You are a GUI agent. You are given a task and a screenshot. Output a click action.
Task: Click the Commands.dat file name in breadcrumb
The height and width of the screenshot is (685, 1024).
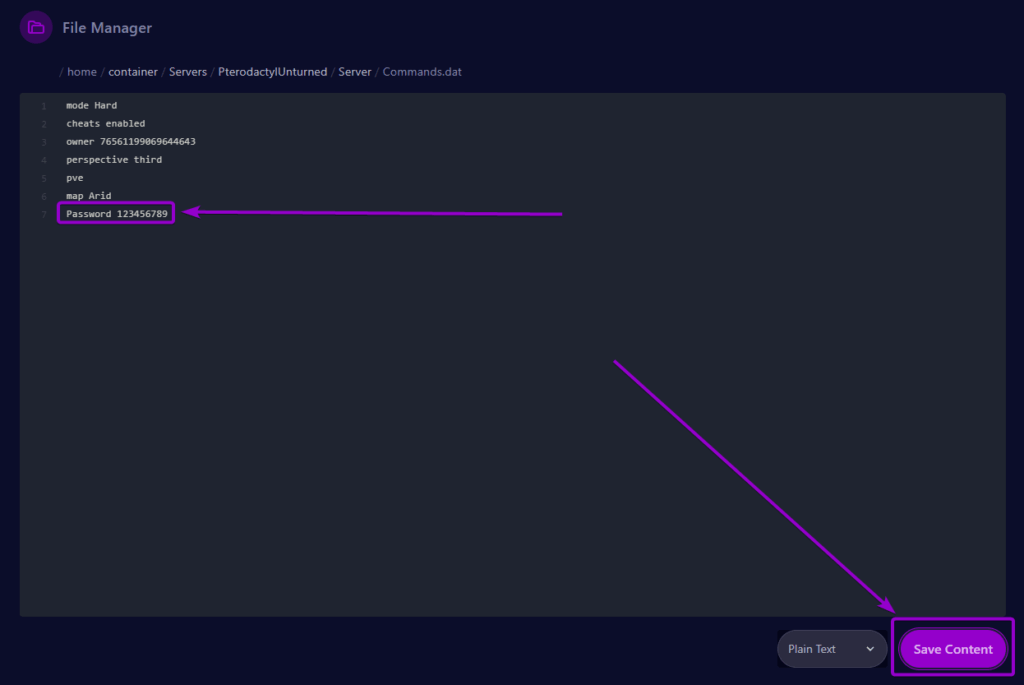click(422, 72)
